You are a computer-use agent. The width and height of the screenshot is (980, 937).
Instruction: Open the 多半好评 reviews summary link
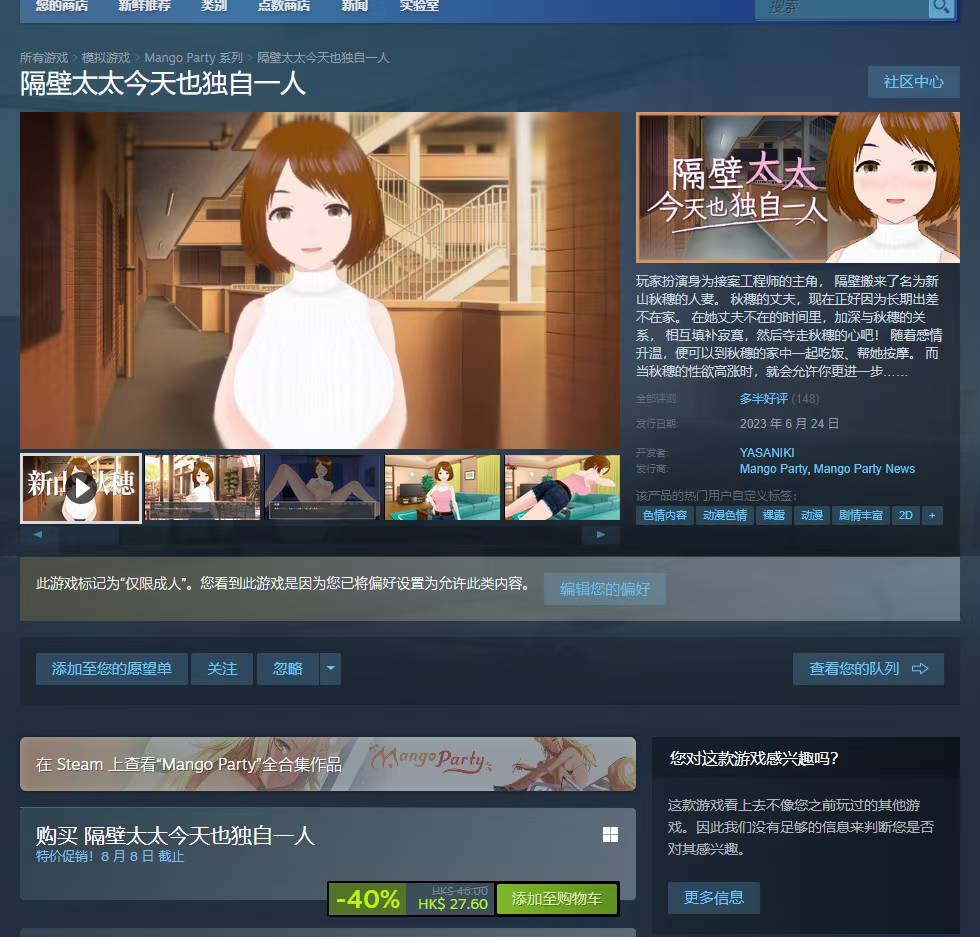tap(763, 399)
